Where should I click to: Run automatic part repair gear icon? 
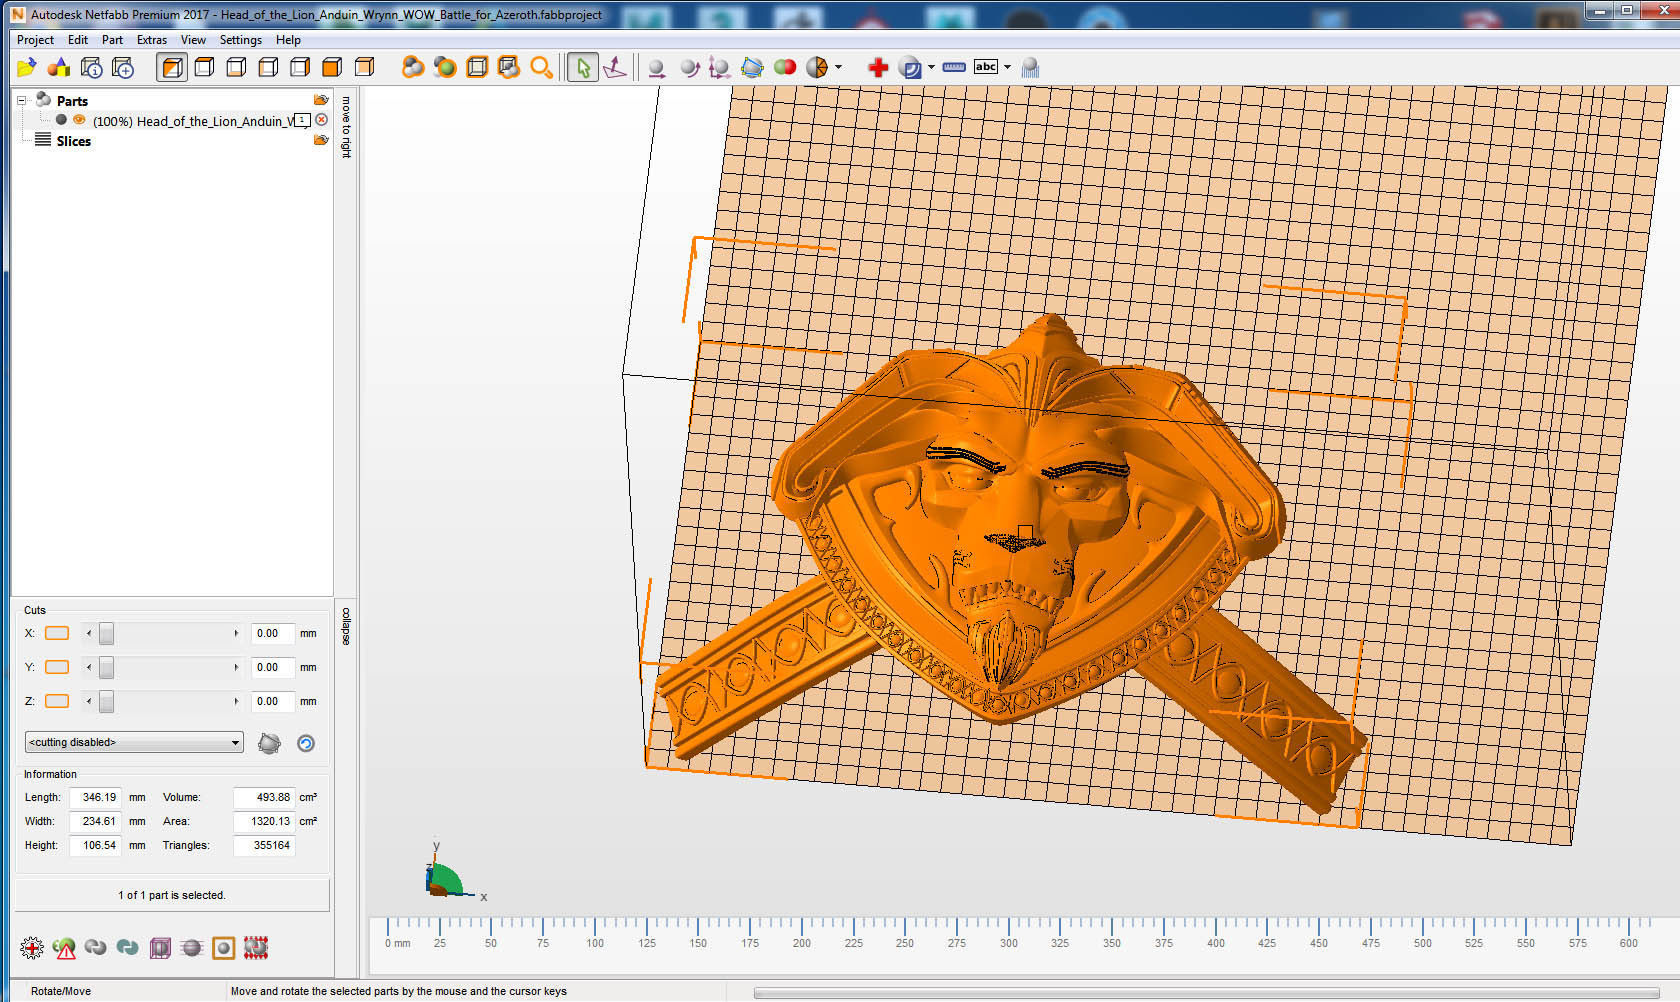click(32, 947)
